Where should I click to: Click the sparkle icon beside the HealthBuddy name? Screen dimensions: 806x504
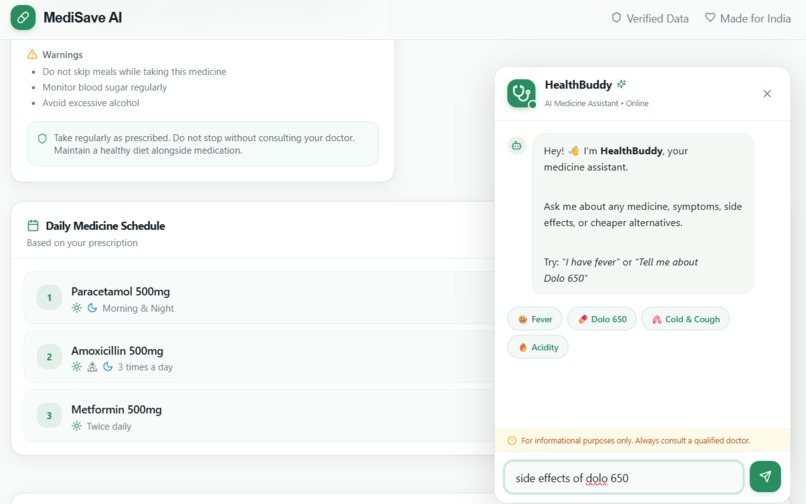tap(621, 84)
